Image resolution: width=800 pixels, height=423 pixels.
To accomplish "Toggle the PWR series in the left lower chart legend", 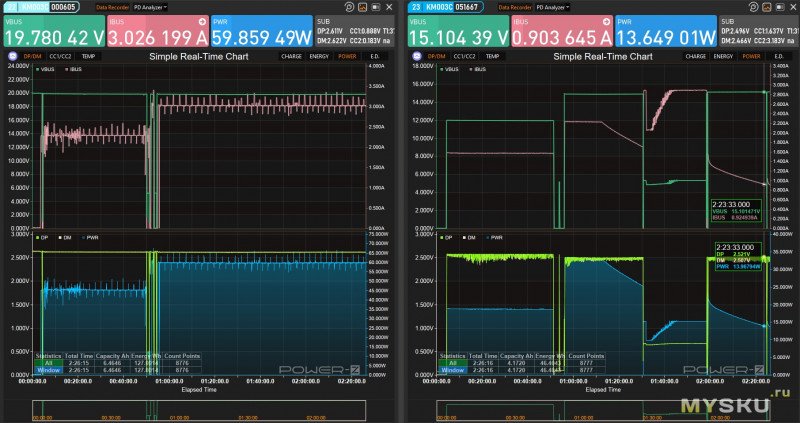I will 93,238.
